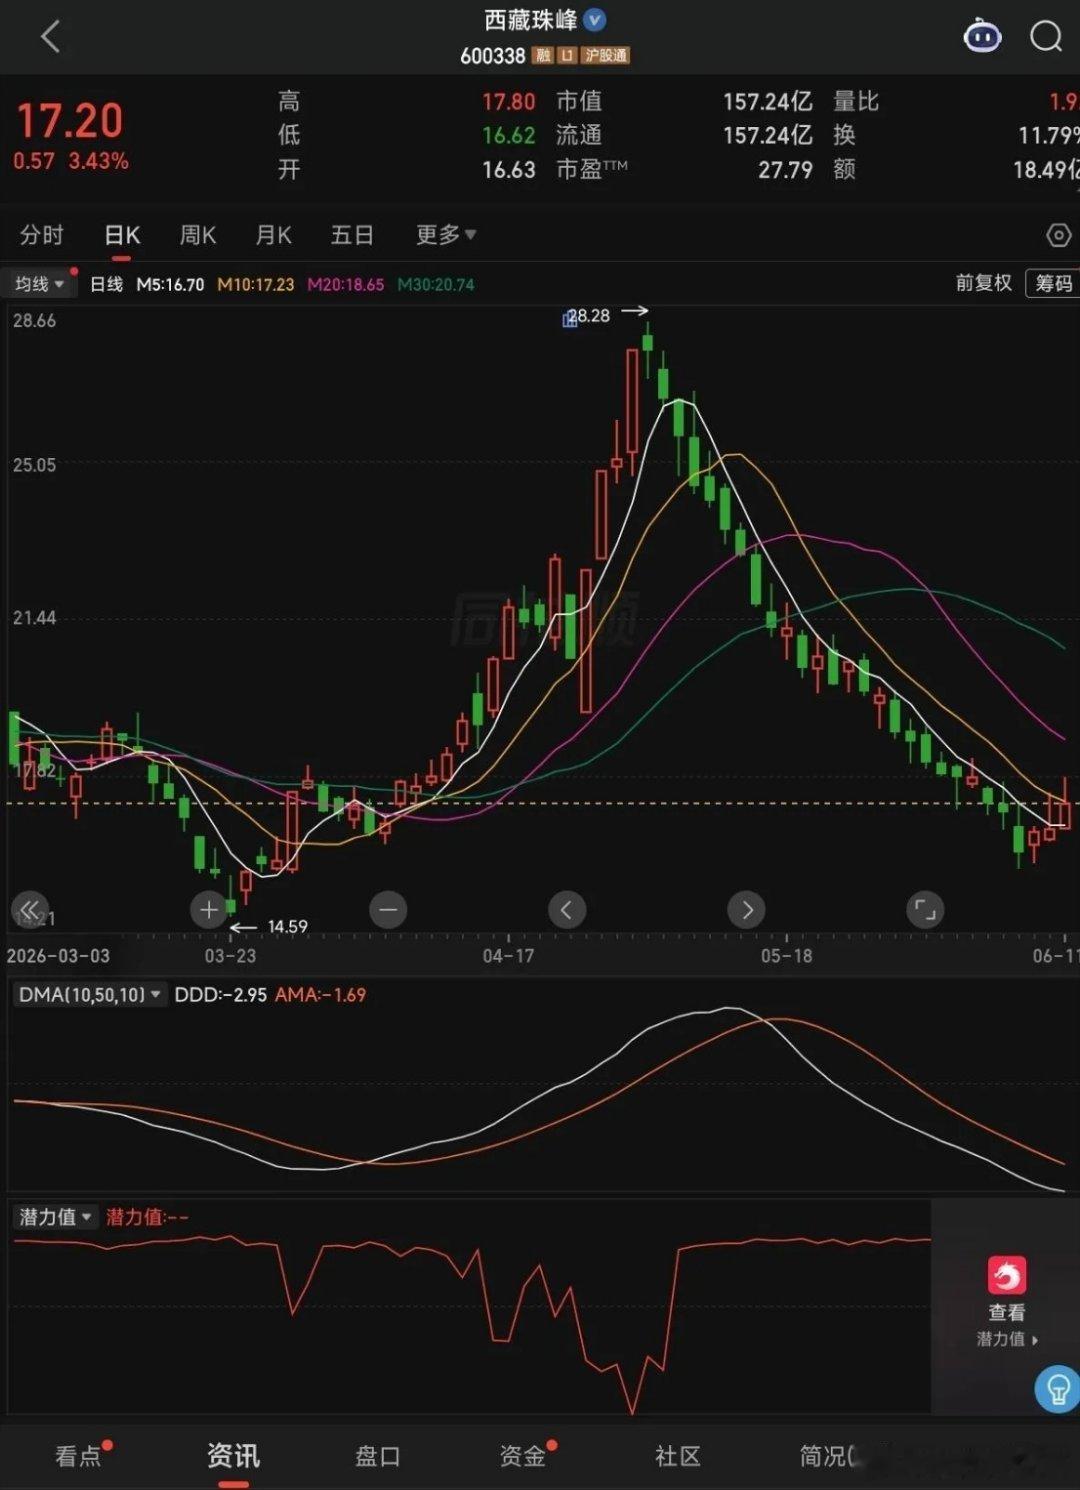
Task: Enter fullscreen chart mode
Action: pyautogui.click(x=925, y=910)
